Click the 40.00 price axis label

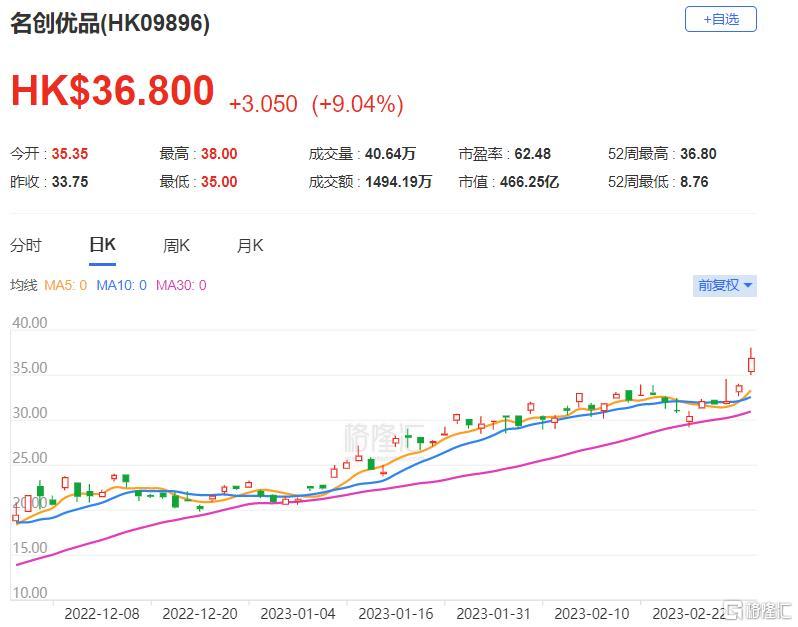(30, 323)
